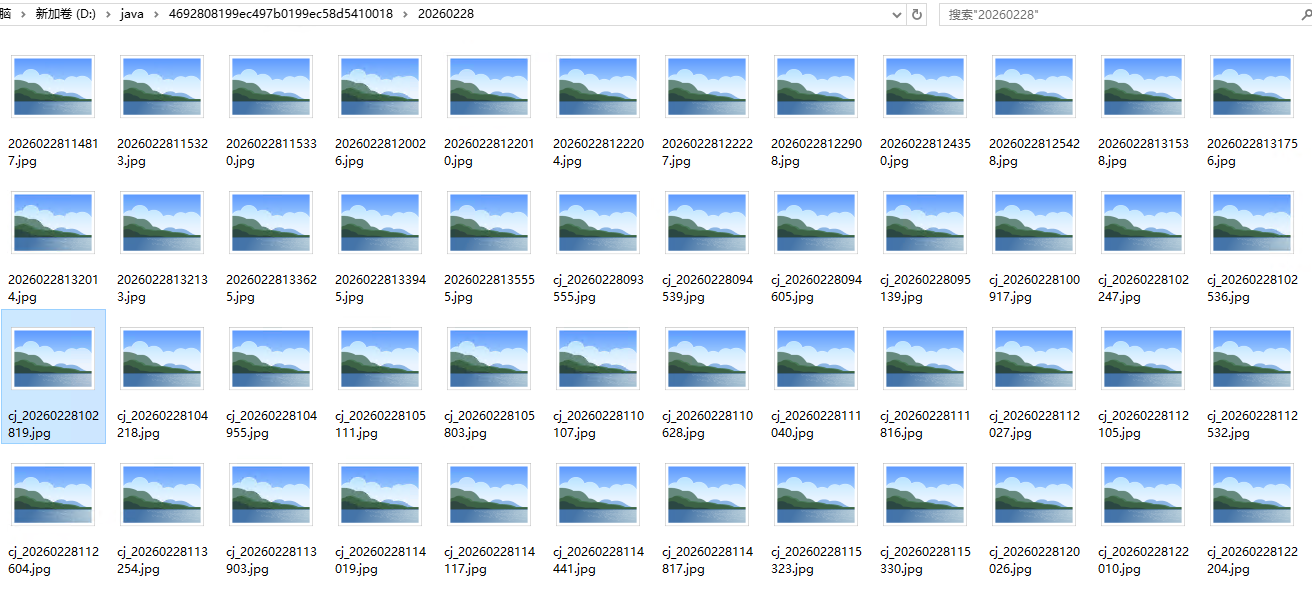Viewport: 1312px width, 590px height.
Task: Expand chevron before the 20260228 breadcrumb
Action: [x=406, y=14]
